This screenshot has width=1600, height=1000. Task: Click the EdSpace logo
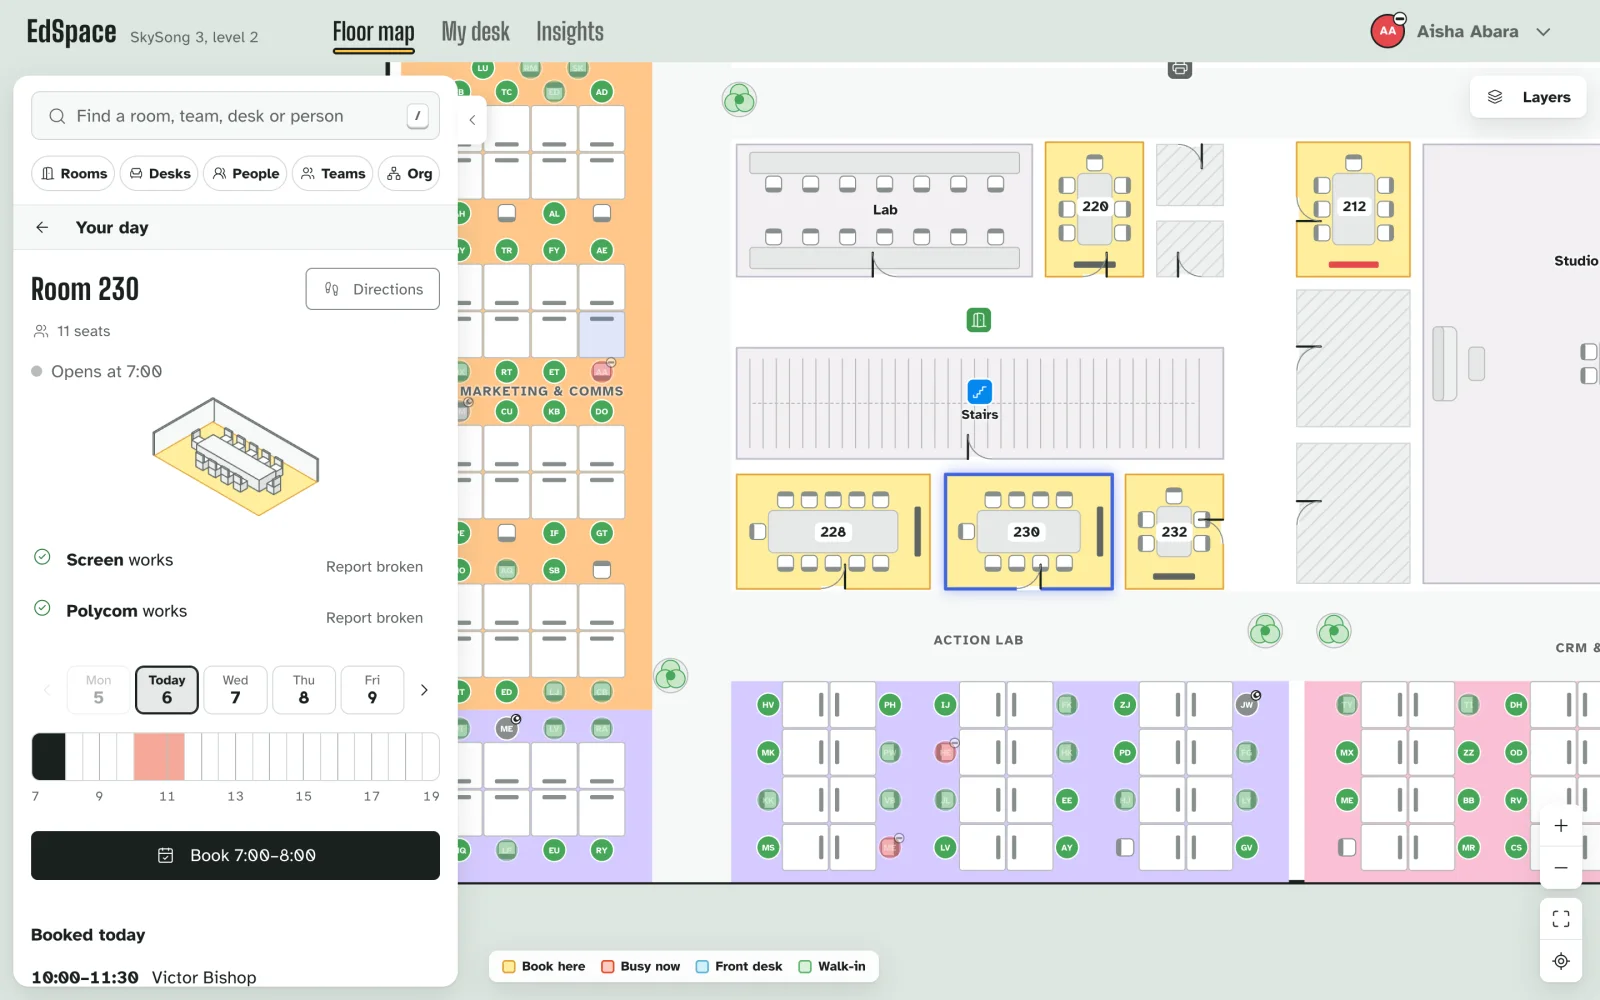click(x=71, y=32)
